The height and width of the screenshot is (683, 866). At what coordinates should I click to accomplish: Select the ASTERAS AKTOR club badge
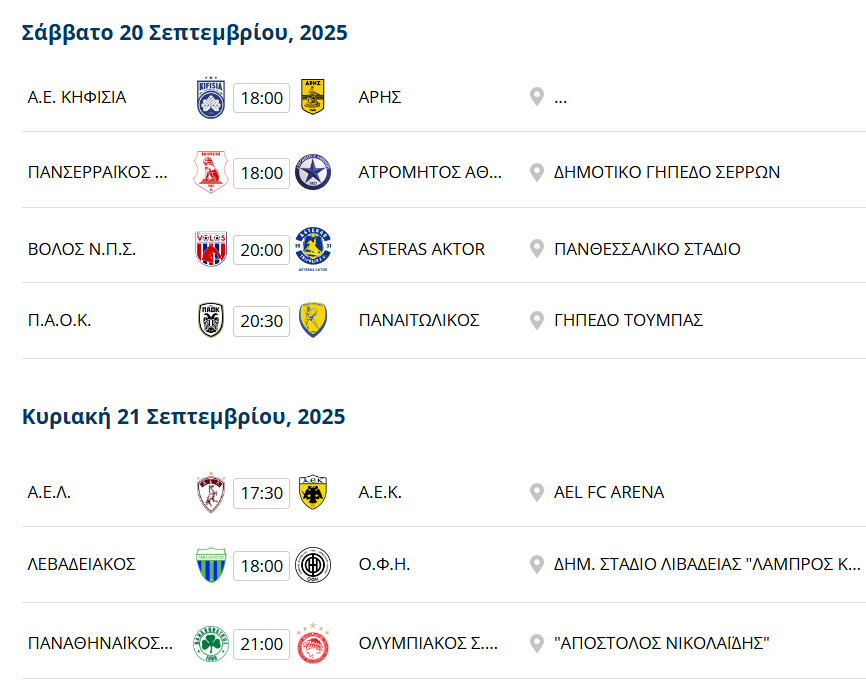pos(312,249)
